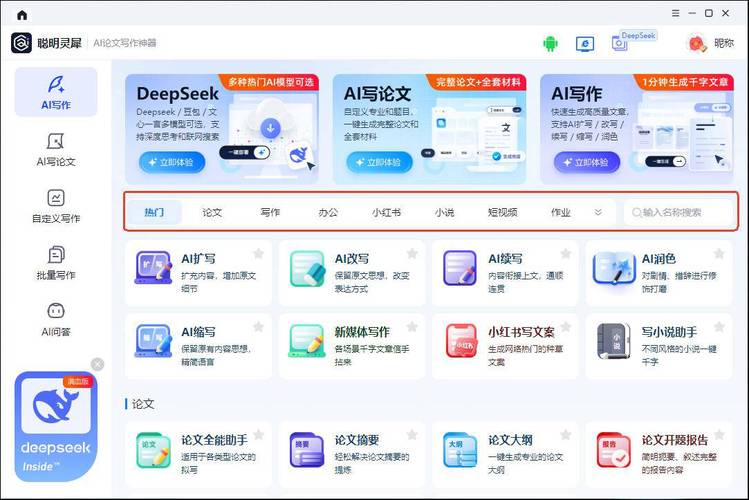Open 自定义写作 from the sidebar
The height and width of the screenshot is (500, 749).
coord(56,205)
